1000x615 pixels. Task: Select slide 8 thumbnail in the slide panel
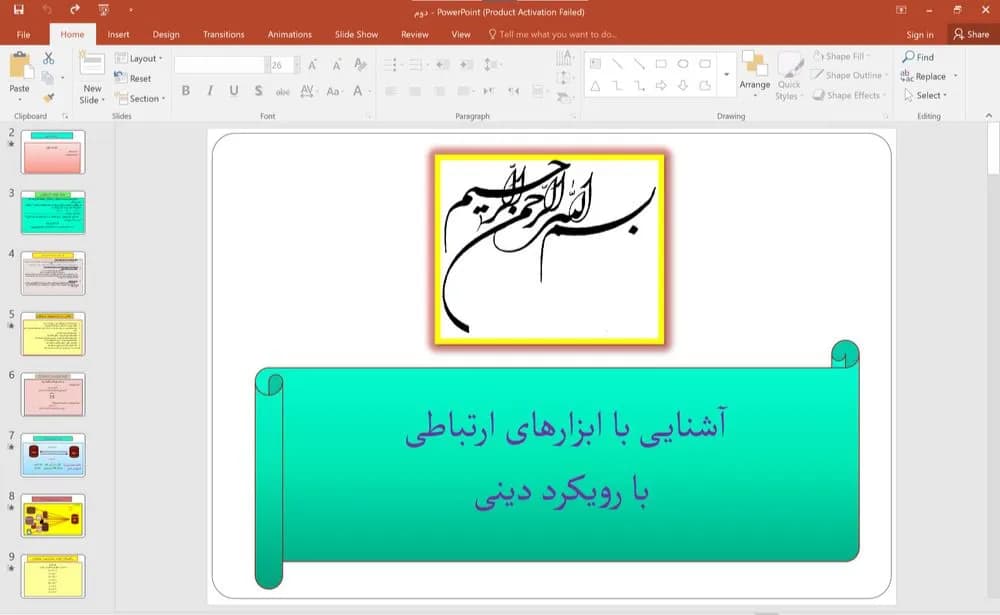(53, 515)
